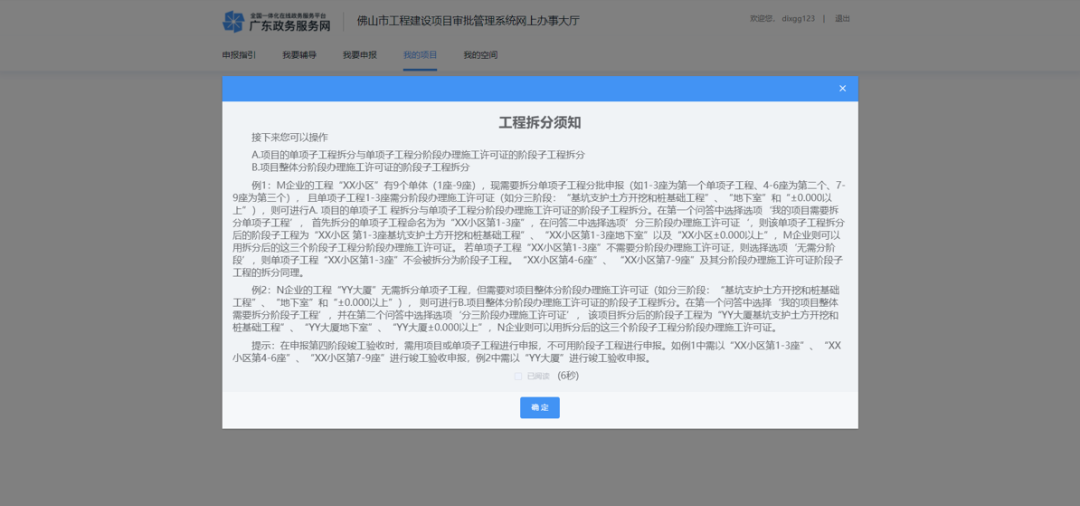Open the 我的空间 nav tab
This screenshot has height=506, width=1080.
[481, 55]
